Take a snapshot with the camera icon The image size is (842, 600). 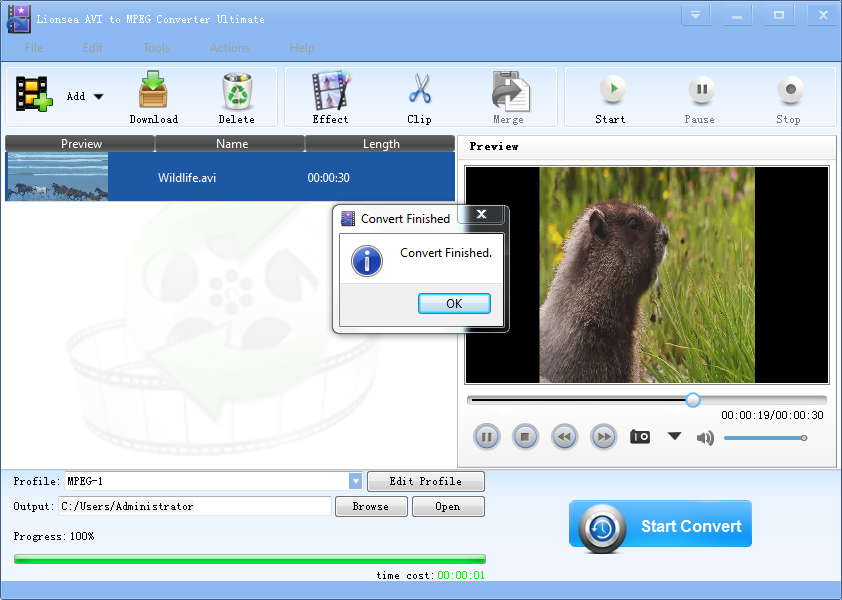(640, 437)
